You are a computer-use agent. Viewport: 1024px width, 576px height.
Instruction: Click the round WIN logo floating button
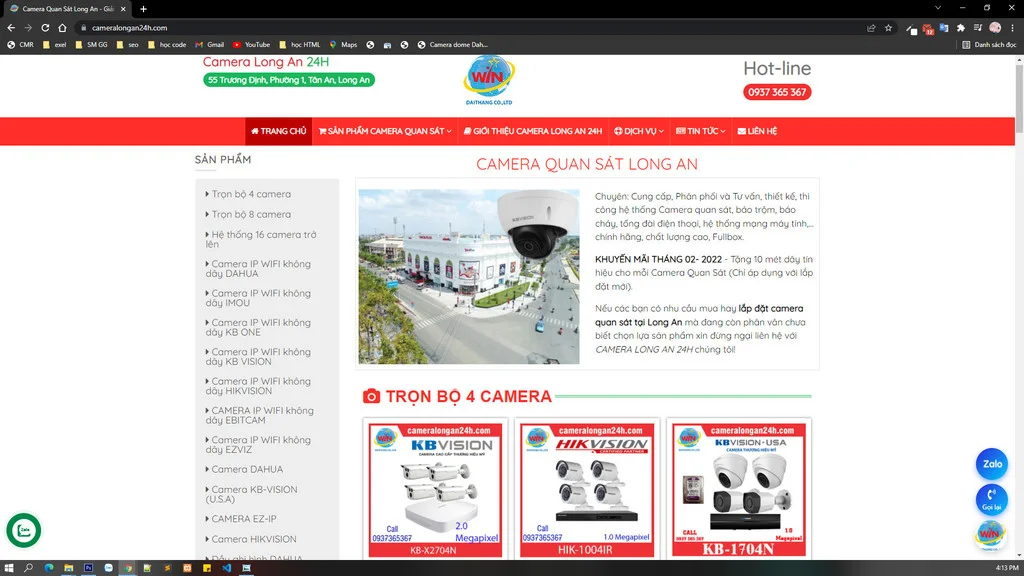(991, 535)
